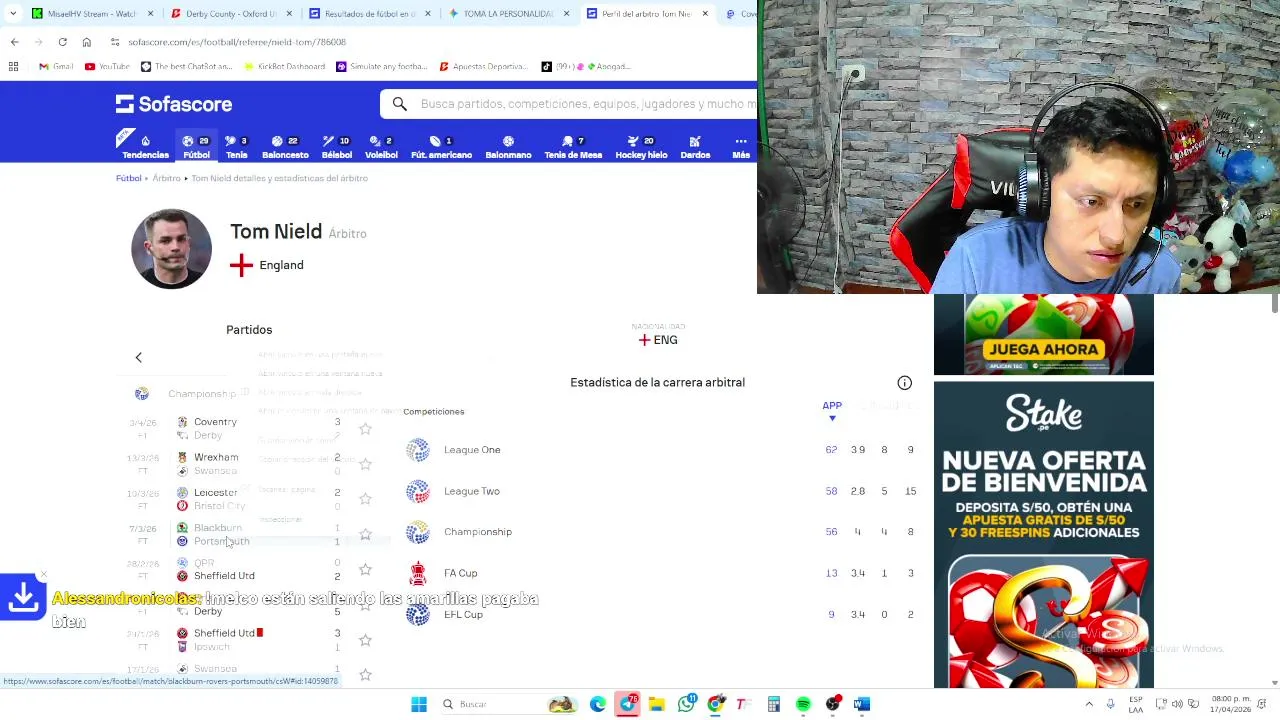Open the KickBot Dashboard bookmark

click(284, 66)
